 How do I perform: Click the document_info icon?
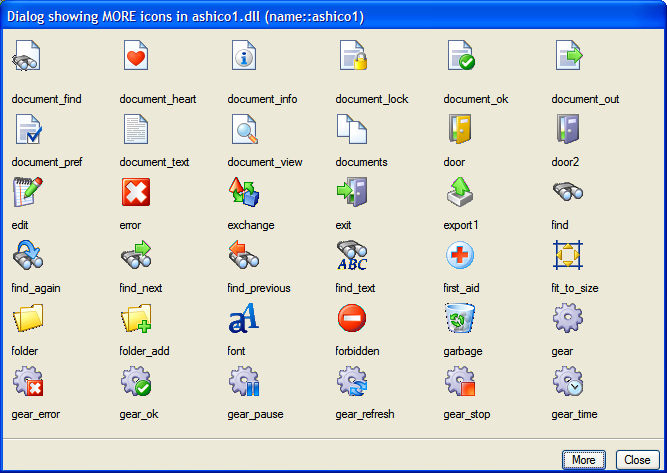[244, 58]
